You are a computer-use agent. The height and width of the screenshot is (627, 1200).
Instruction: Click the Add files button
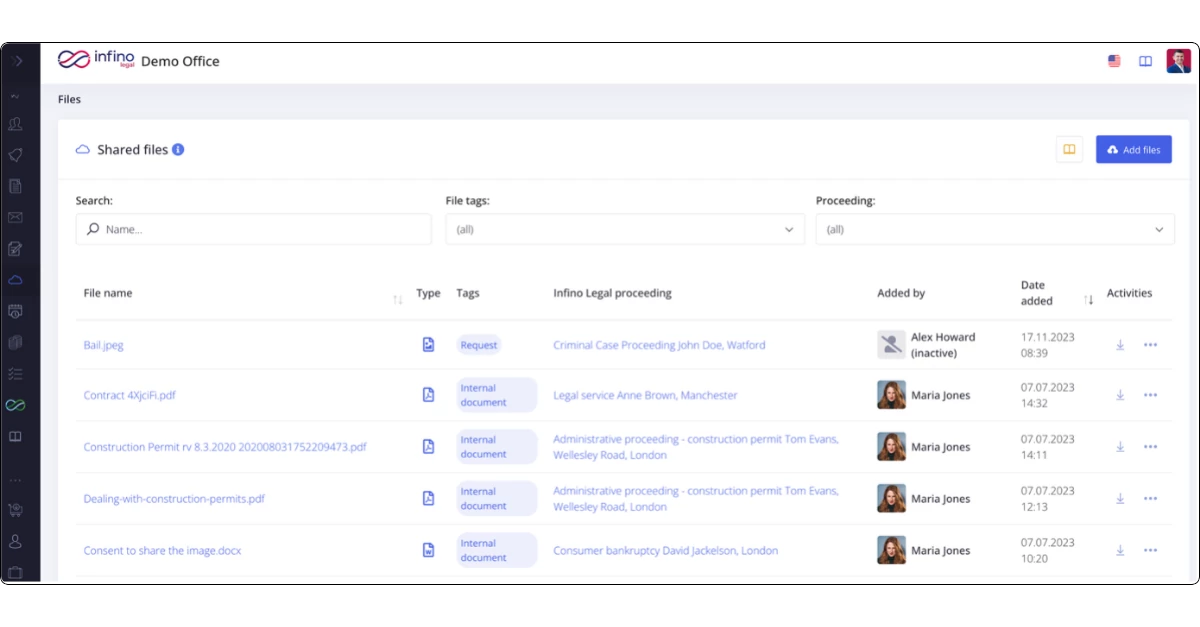click(1133, 150)
